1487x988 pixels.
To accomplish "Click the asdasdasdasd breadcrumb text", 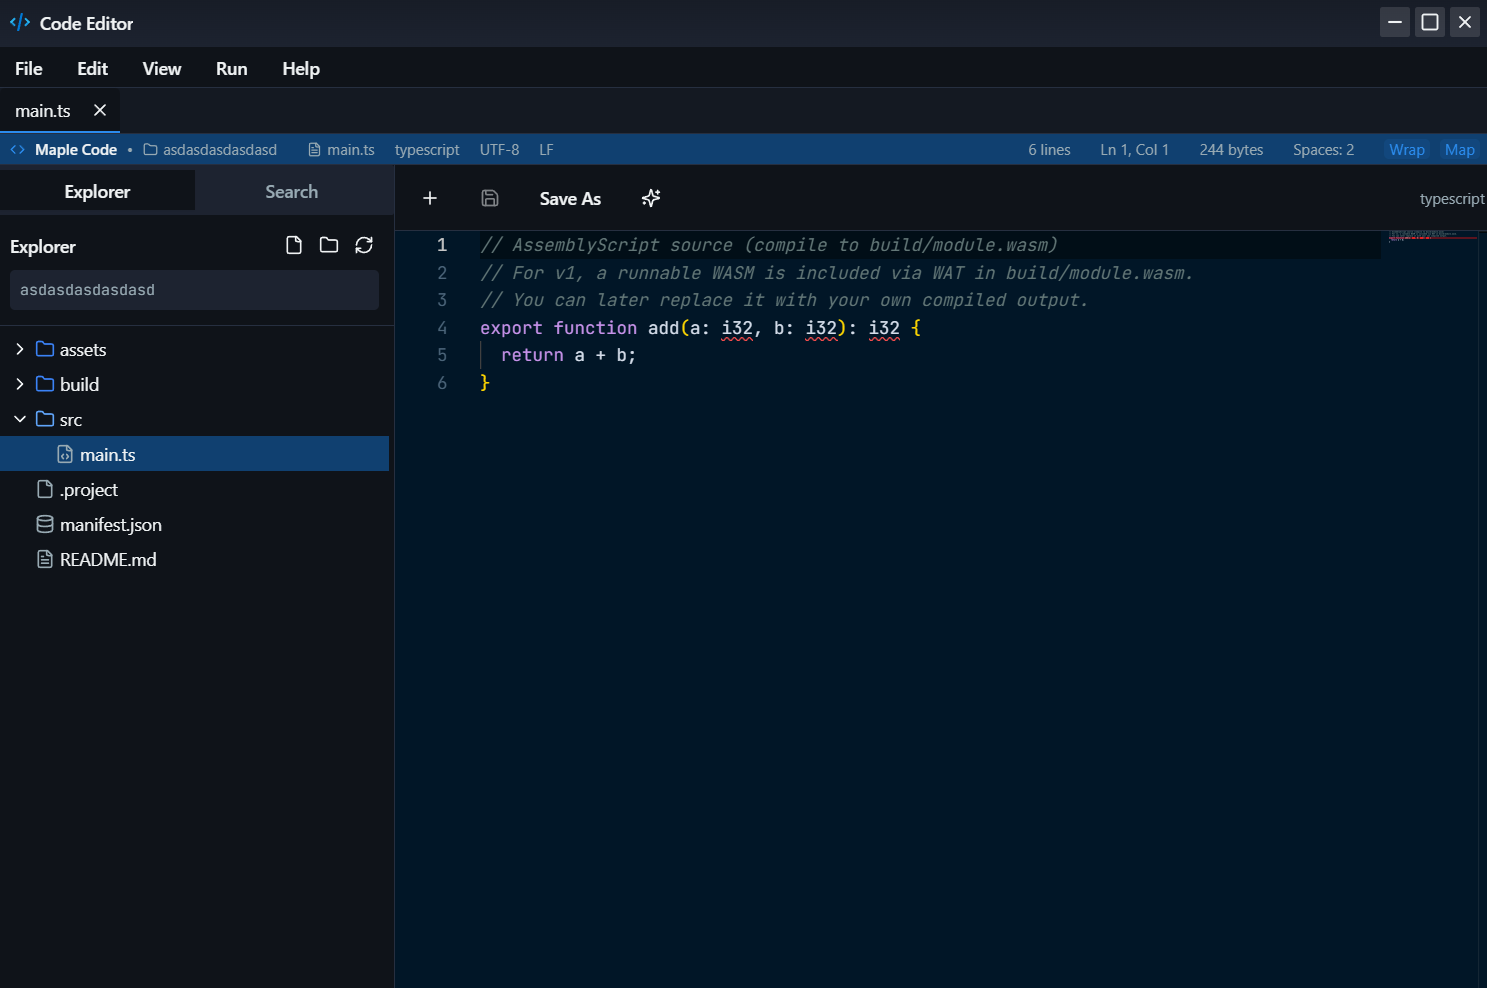I will (x=220, y=149).
